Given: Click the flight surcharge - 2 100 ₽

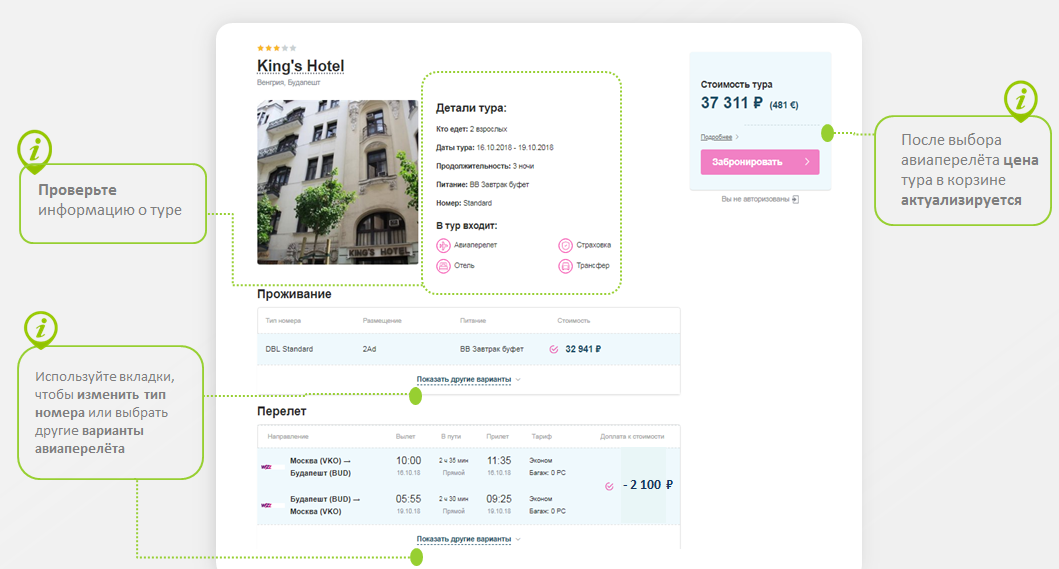Looking at the screenshot, I should pyautogui.click(x=648, y=485).
